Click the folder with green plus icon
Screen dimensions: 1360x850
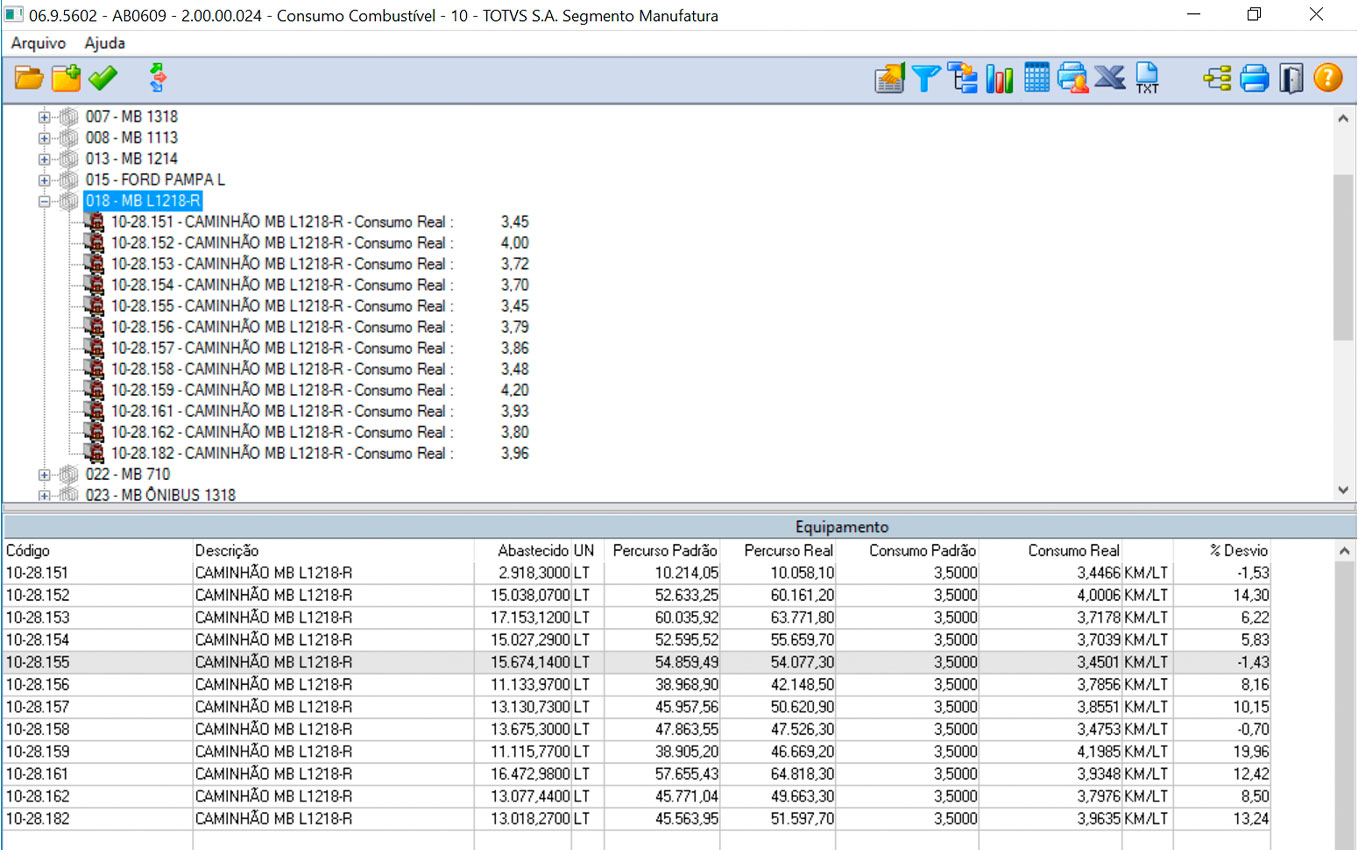(x=66, y=78)
